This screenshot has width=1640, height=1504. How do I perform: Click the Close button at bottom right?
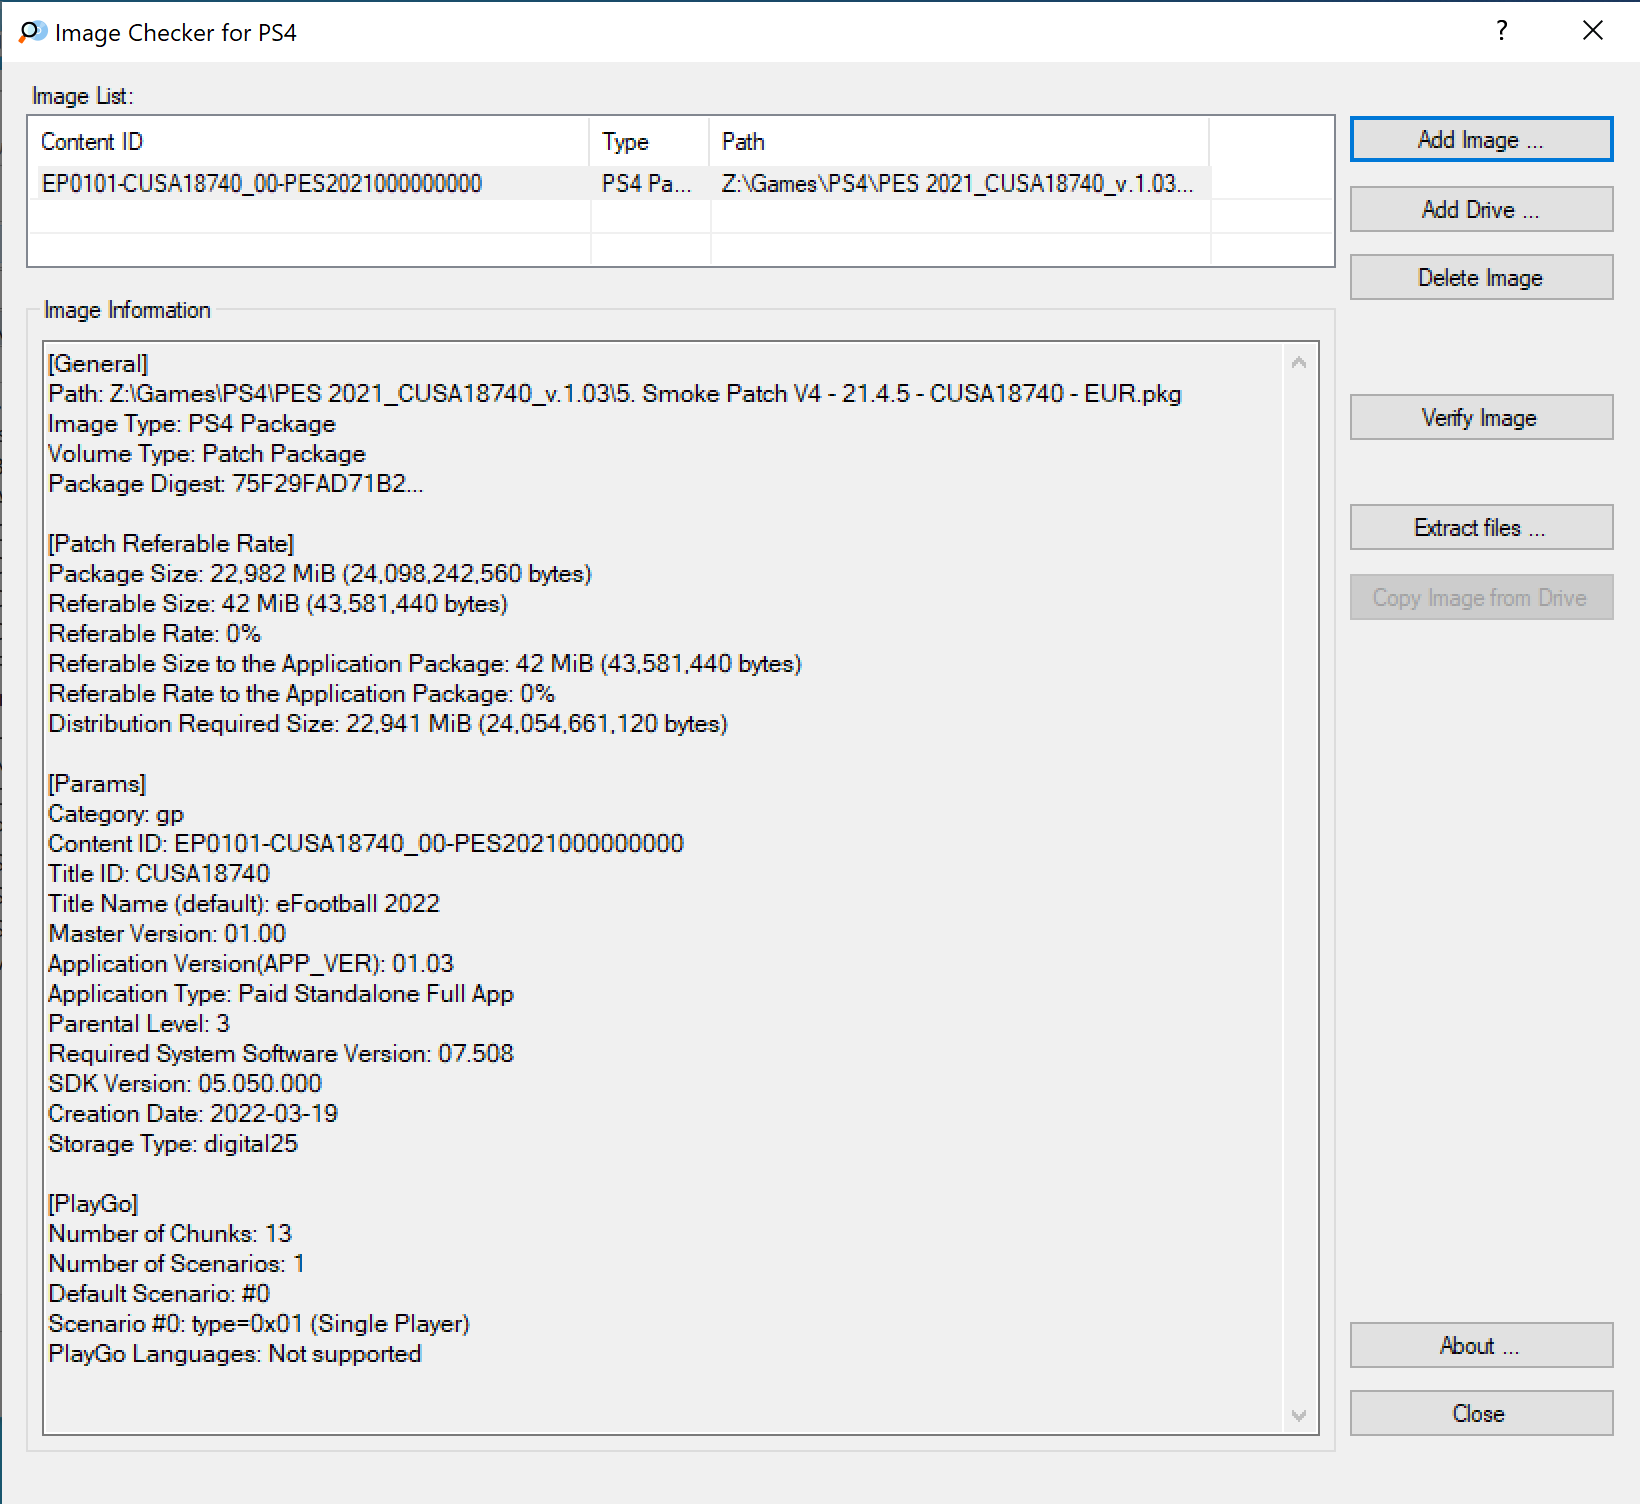(x=1480, y=1413)
